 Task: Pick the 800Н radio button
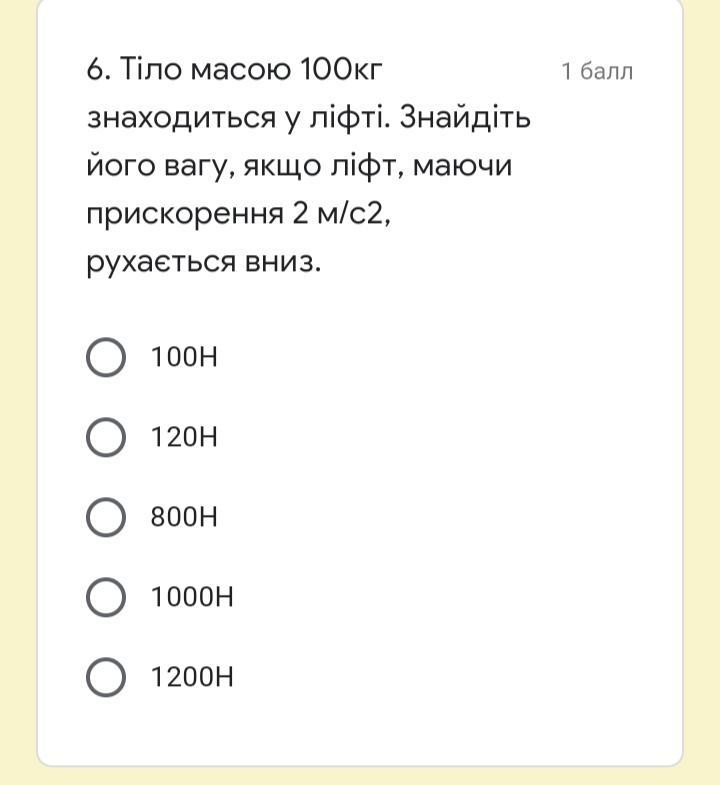(x=106, y=517)
